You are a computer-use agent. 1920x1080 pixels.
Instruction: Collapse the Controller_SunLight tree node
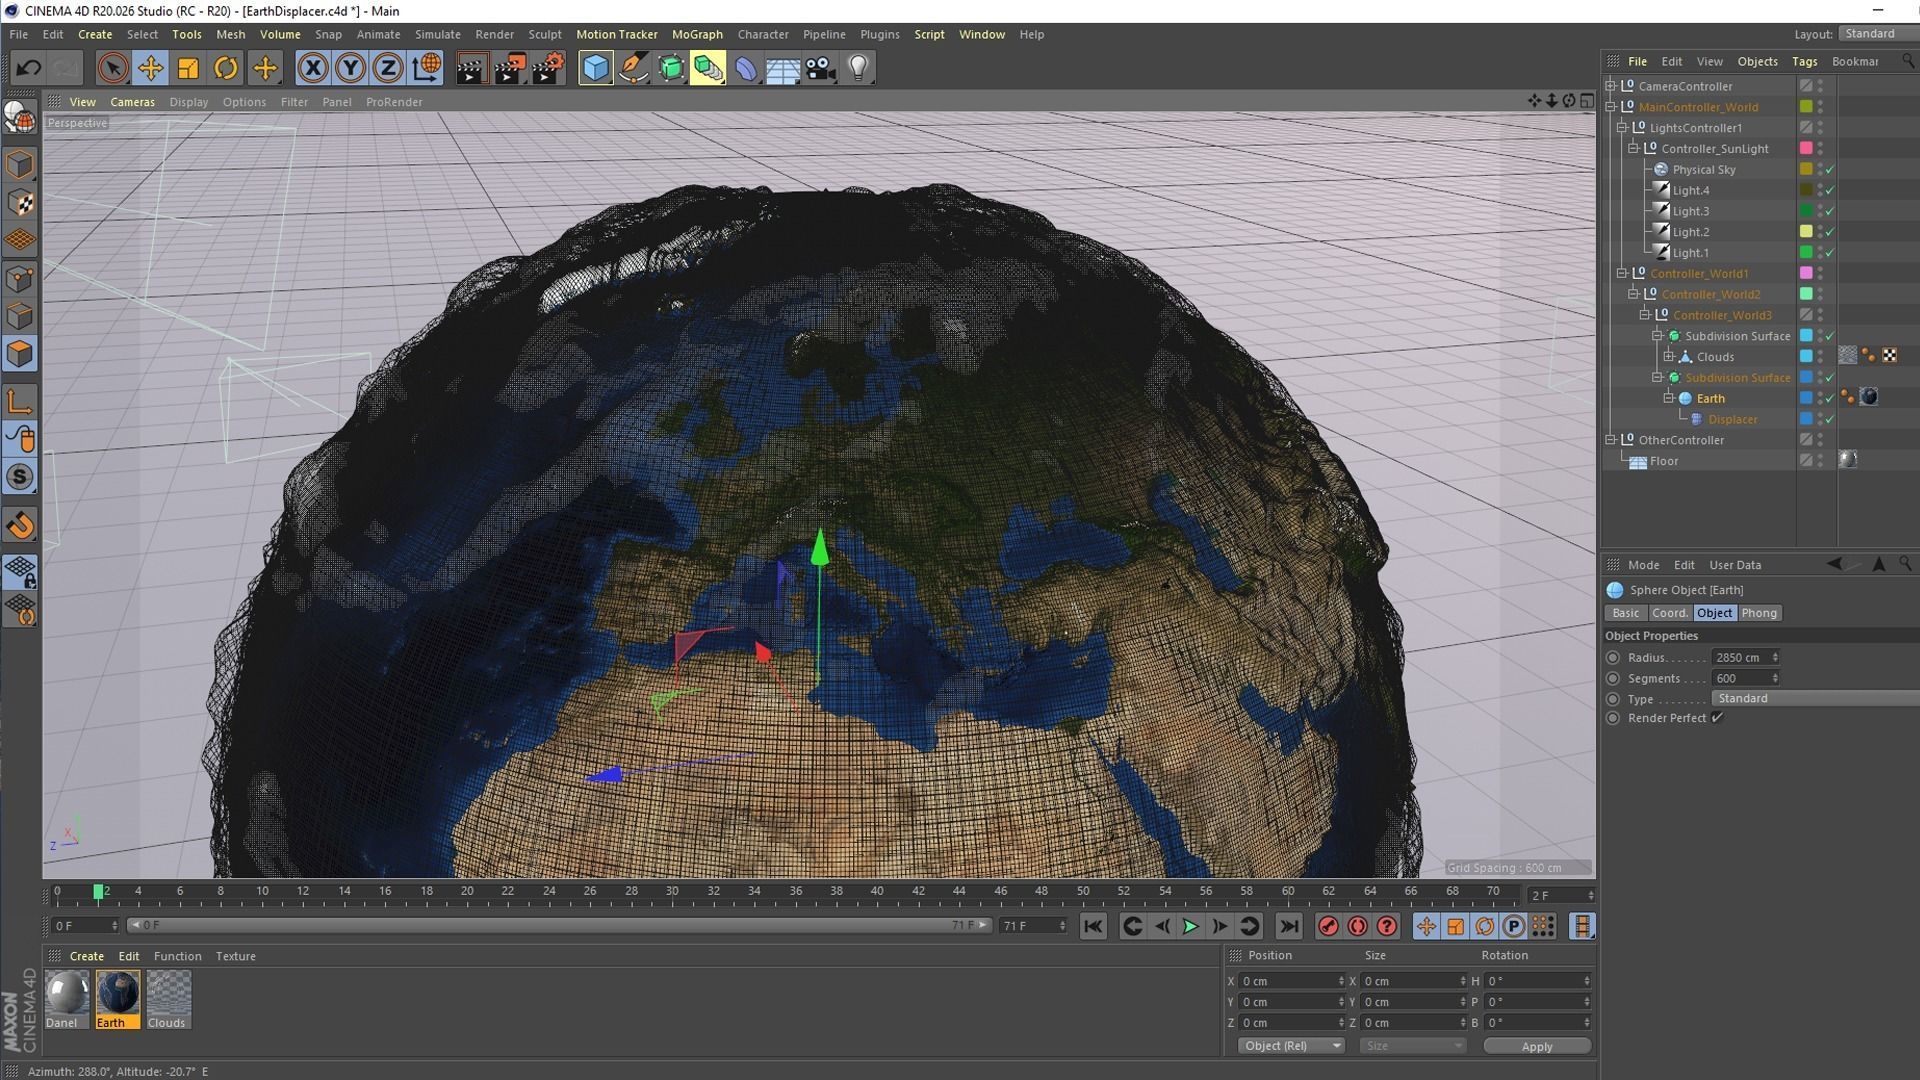[x=1634, y=148]
